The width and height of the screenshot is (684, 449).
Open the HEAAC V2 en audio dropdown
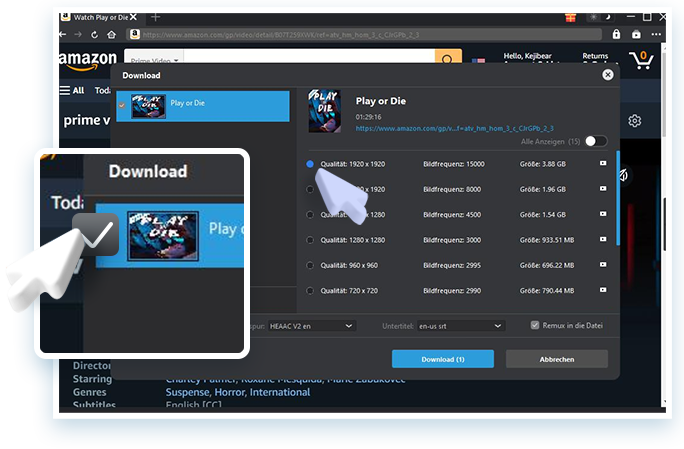click(311, 326)
